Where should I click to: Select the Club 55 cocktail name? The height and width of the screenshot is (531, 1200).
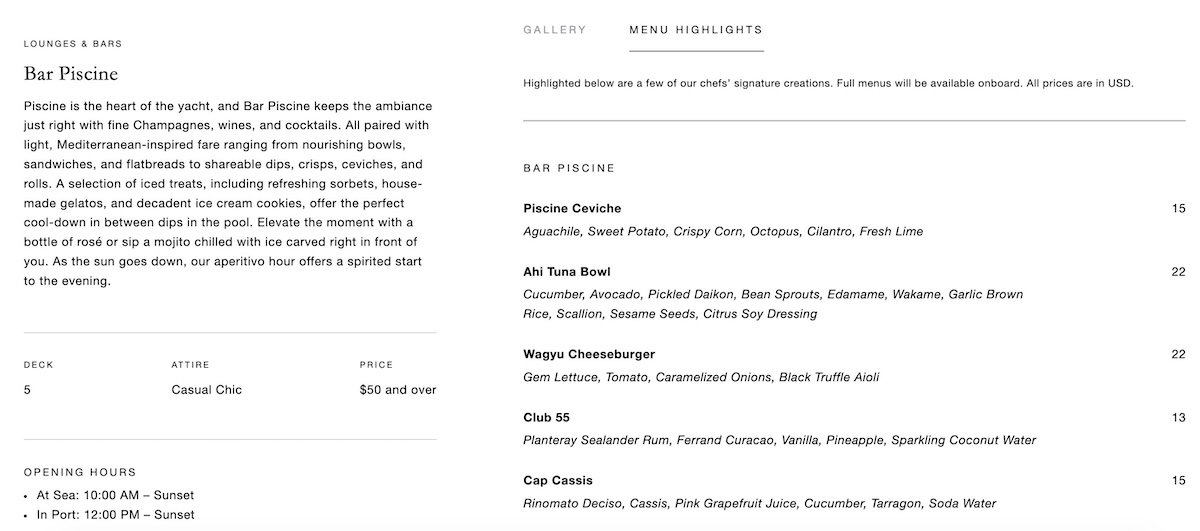point(546,417)
